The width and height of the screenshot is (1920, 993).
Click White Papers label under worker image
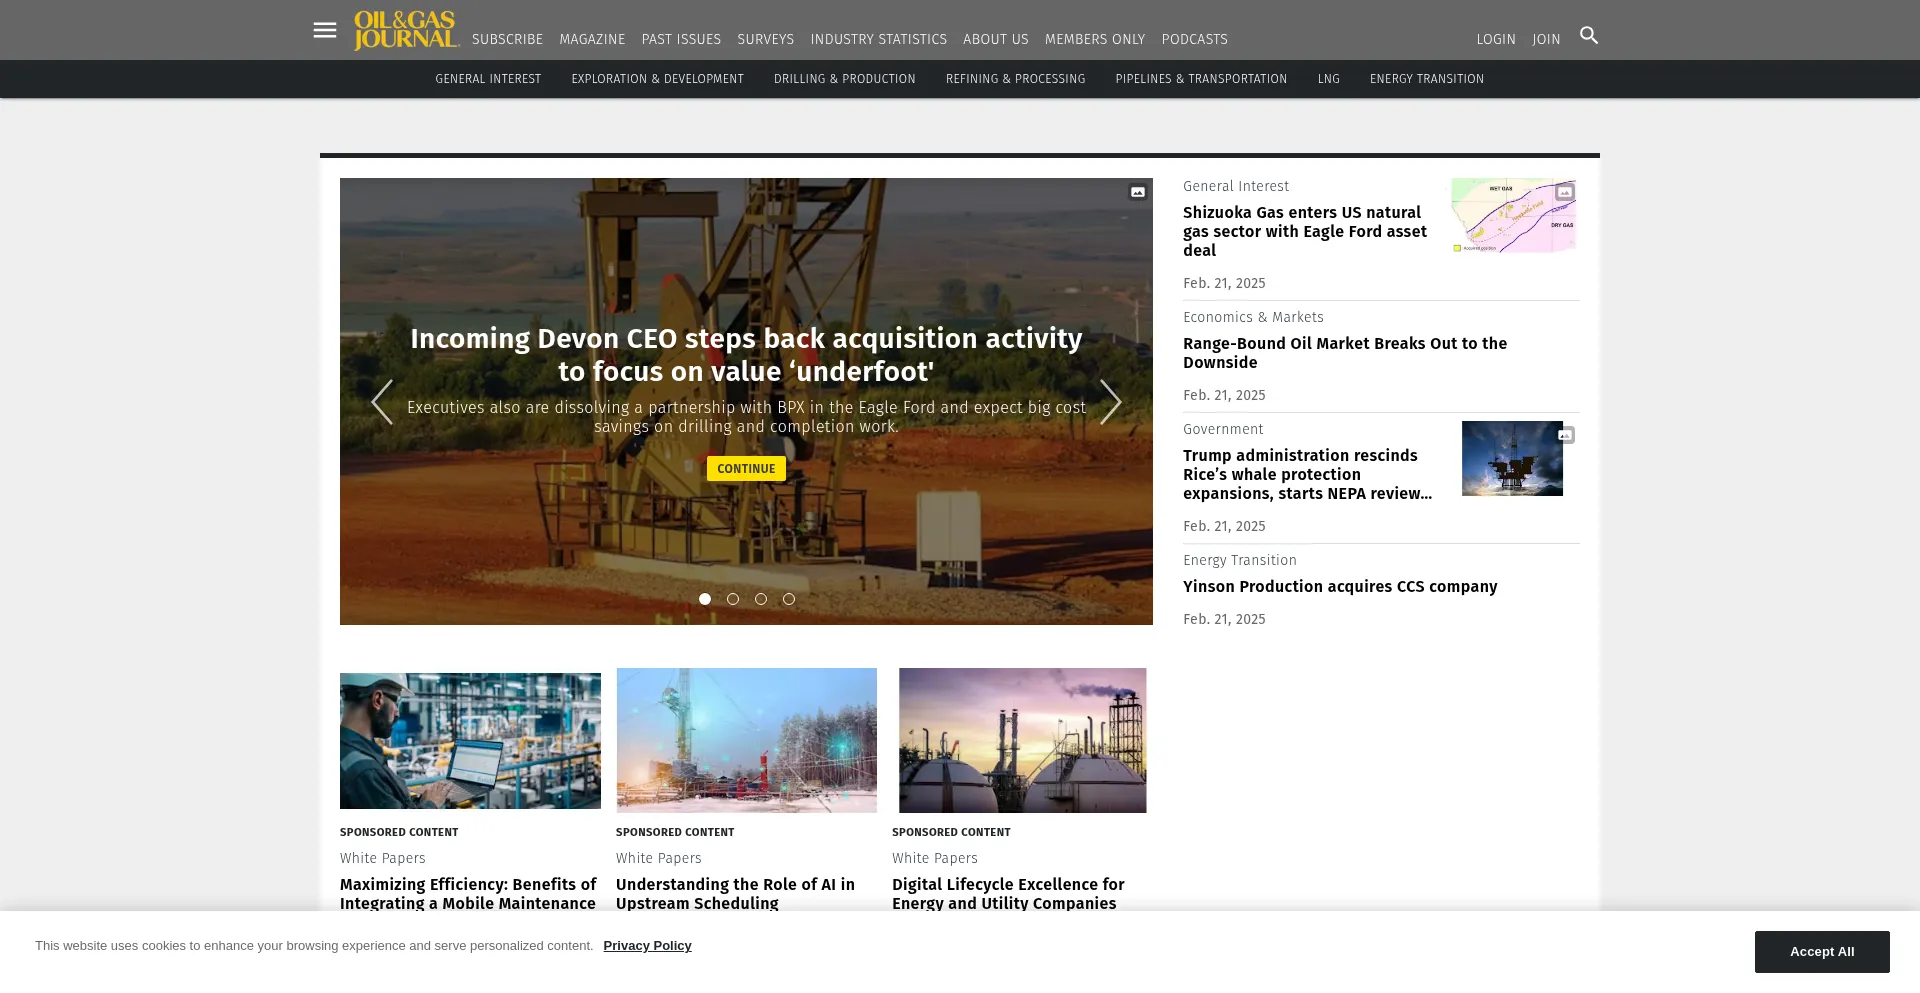383,858
